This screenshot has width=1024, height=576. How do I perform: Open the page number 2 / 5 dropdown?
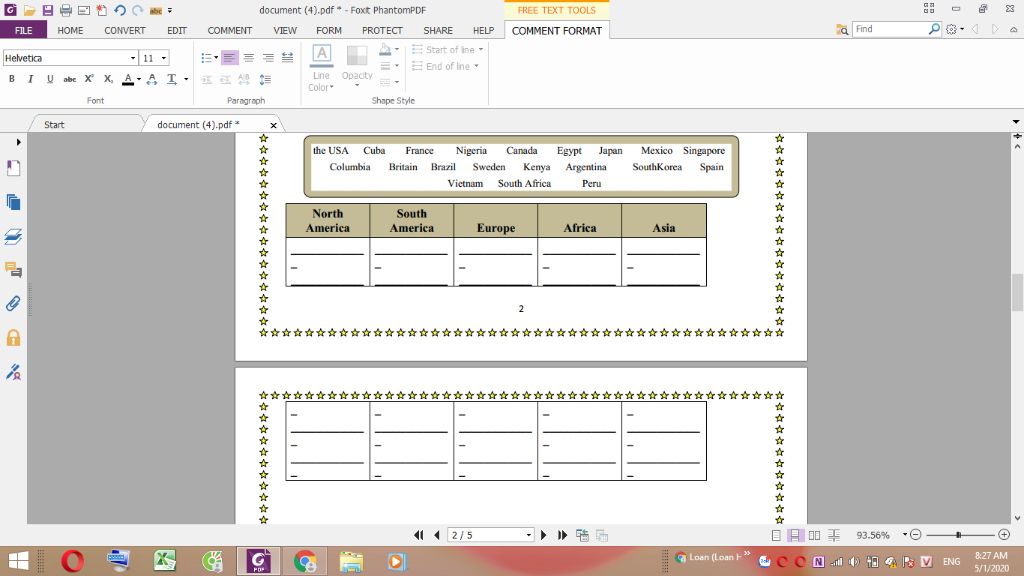(x=528, y=536)
